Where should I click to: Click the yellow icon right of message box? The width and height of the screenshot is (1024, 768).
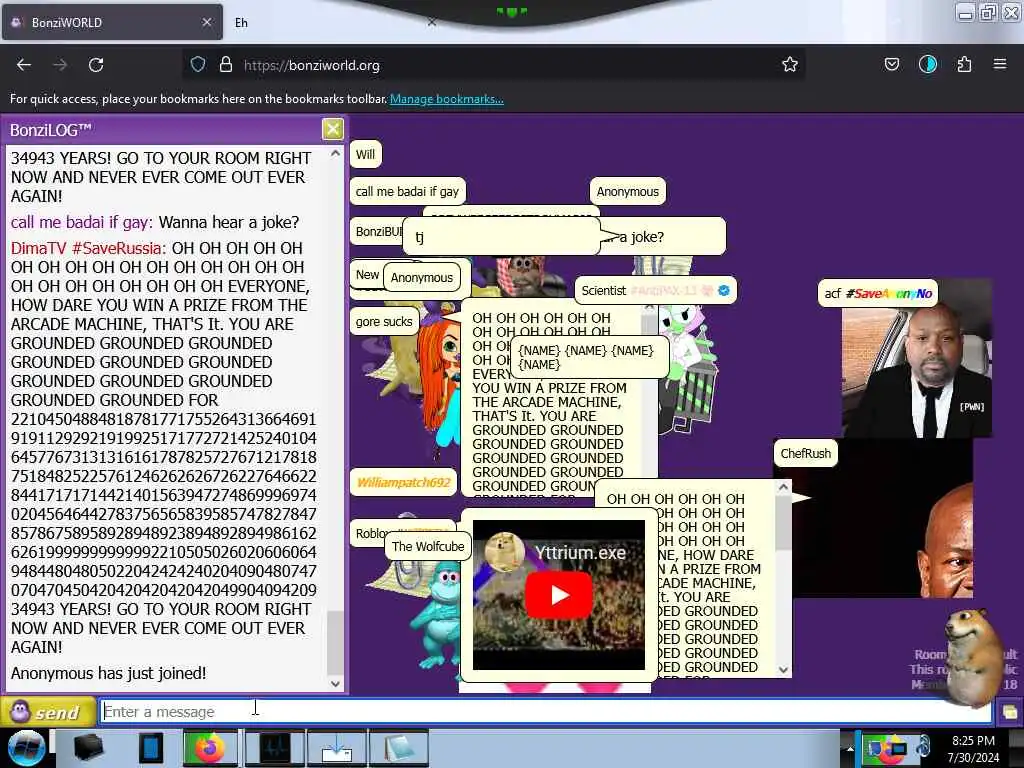pyautogui.click(x=1010, y=712)
